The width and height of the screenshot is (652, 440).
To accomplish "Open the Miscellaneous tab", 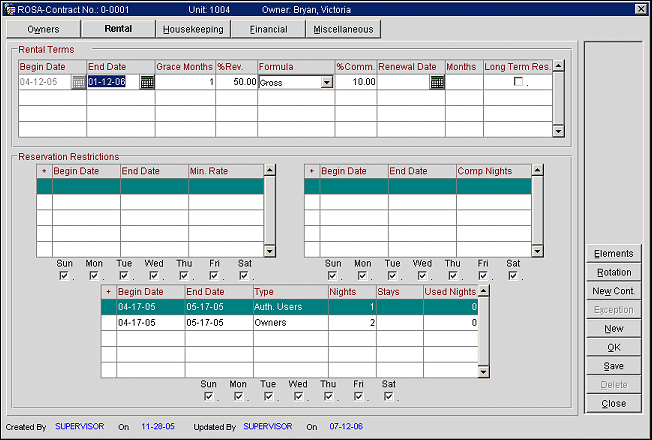I will tap(343, 29).
